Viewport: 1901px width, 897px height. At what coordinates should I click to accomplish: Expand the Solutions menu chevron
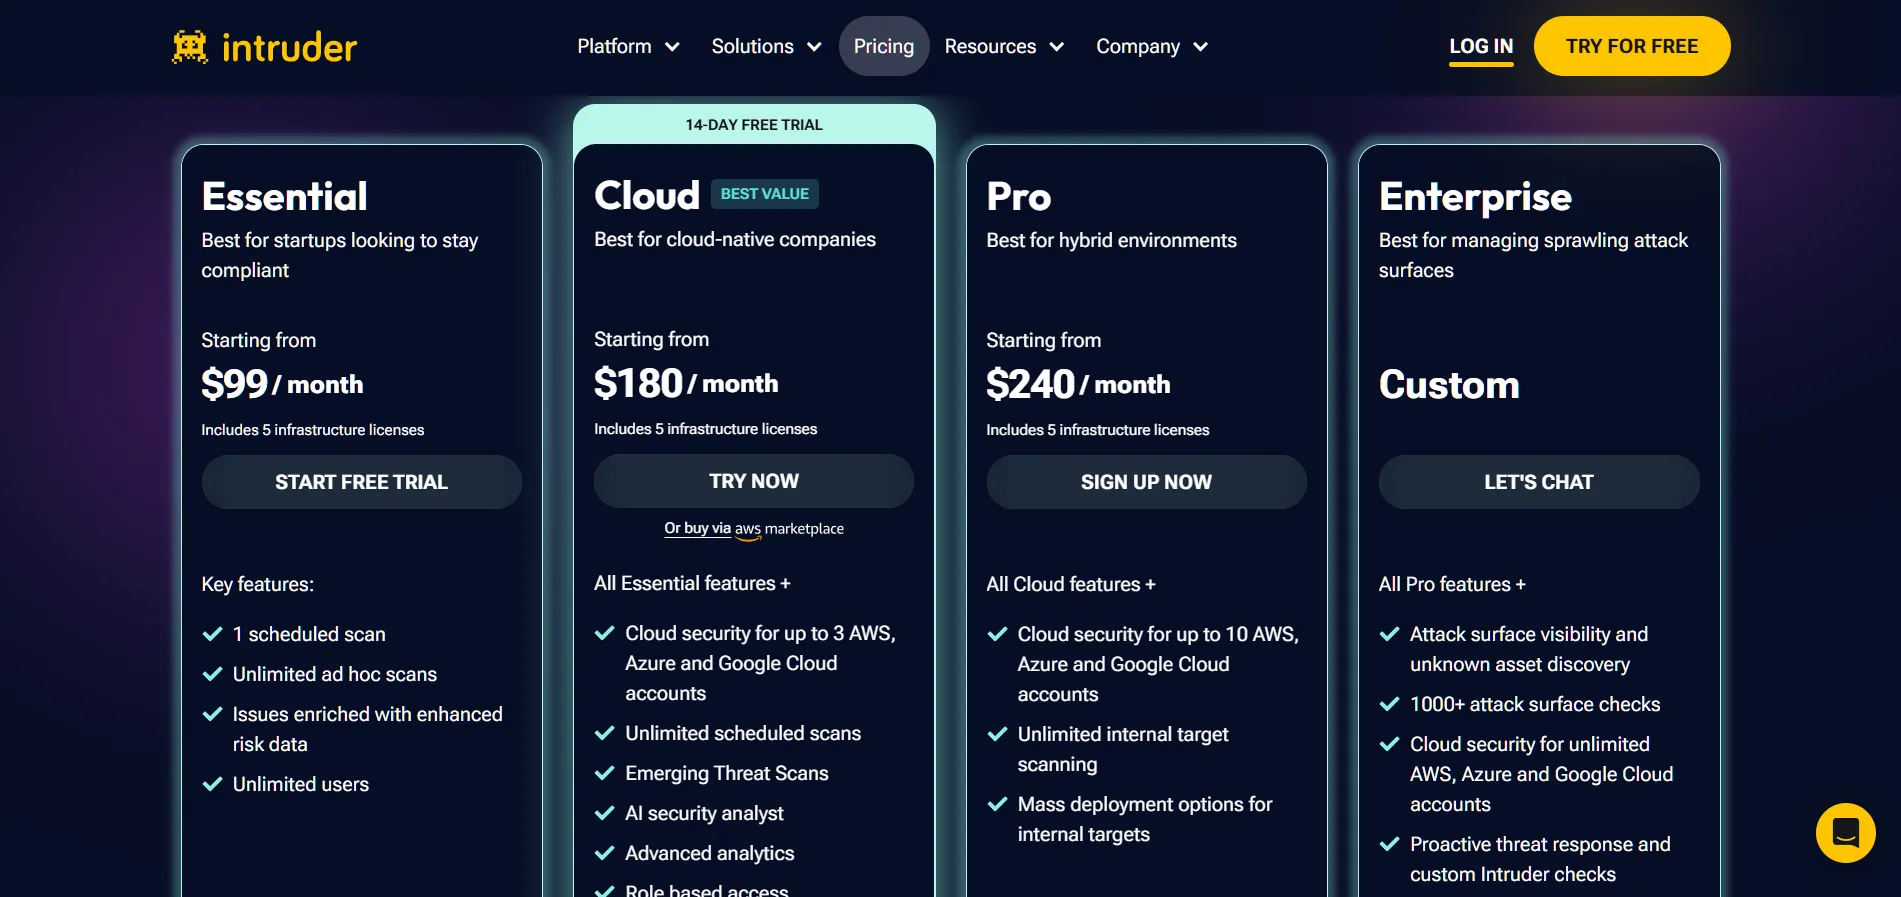point(814,47)
